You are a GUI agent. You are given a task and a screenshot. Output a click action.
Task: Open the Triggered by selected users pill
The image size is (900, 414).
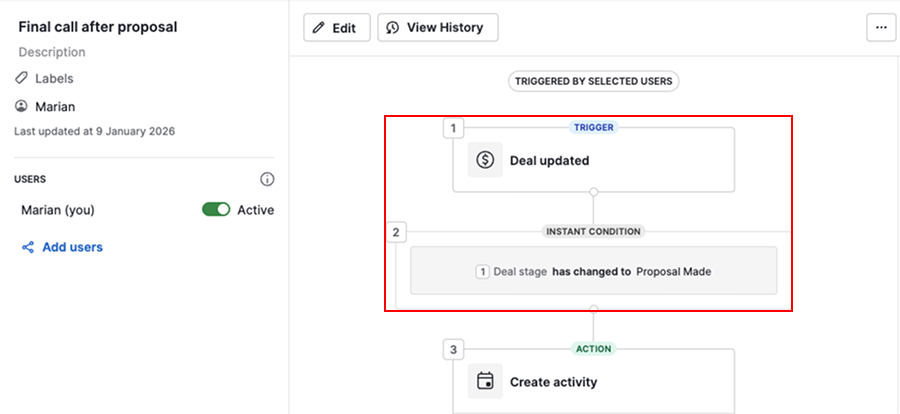pyautogui.click(x=593, y=81)
